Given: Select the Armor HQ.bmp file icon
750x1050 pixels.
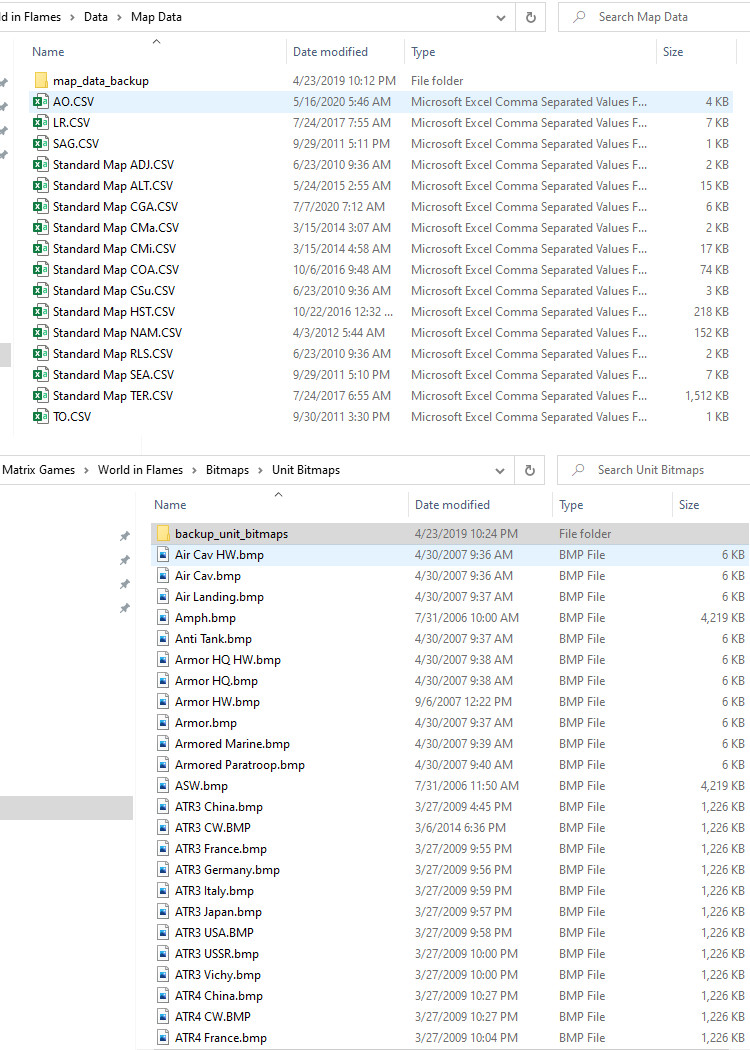Looking at the screenshot, I should pyautogui.click(x=163, y=681).
